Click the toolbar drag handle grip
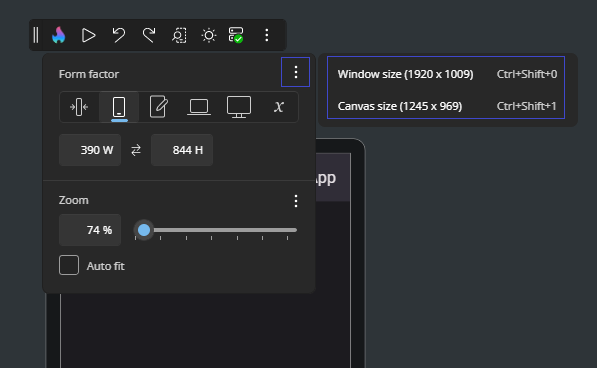Screen dimensions: 597x368 pyautogui.click(x=36, y=35)
